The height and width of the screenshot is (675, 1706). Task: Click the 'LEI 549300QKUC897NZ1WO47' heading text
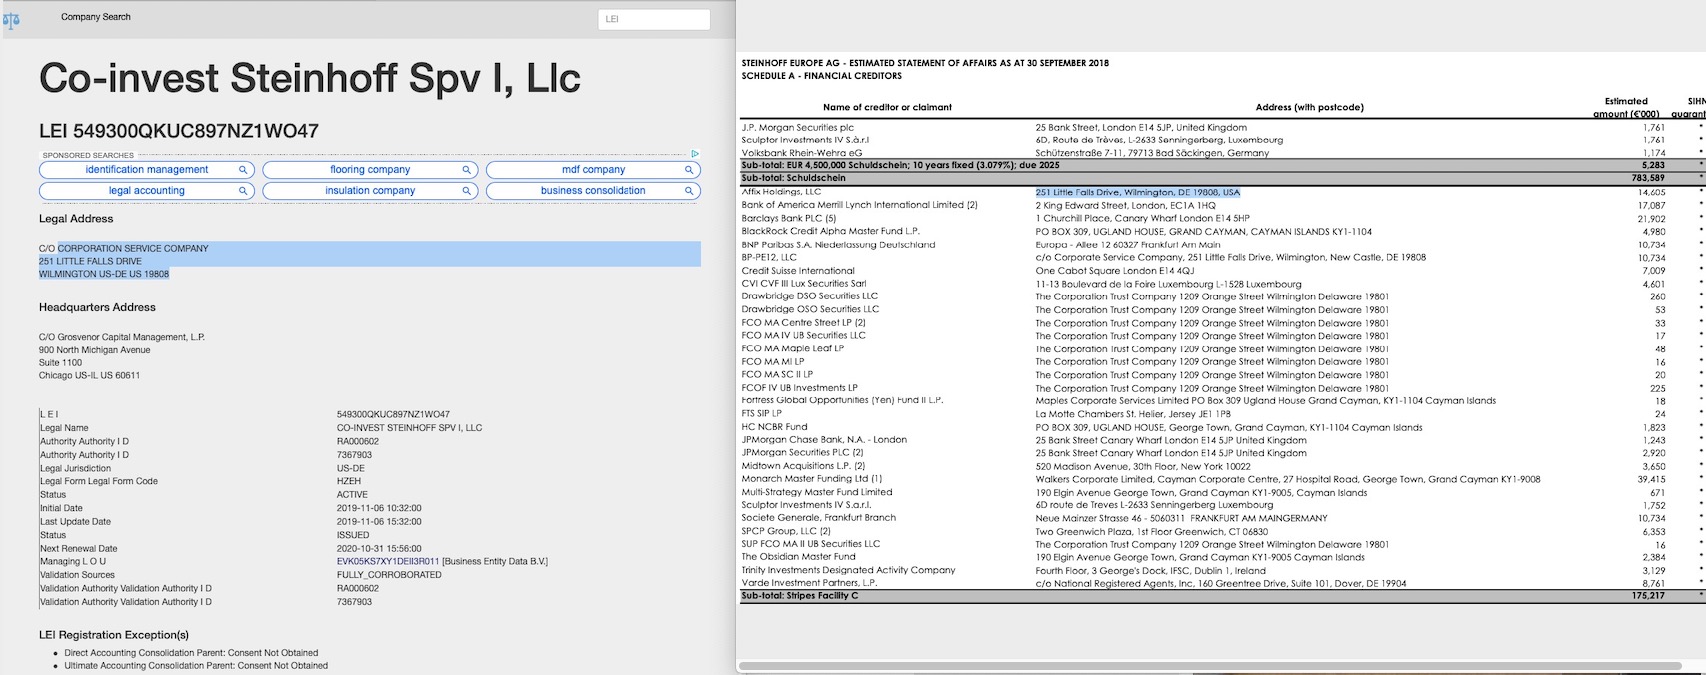click(179, 131)
